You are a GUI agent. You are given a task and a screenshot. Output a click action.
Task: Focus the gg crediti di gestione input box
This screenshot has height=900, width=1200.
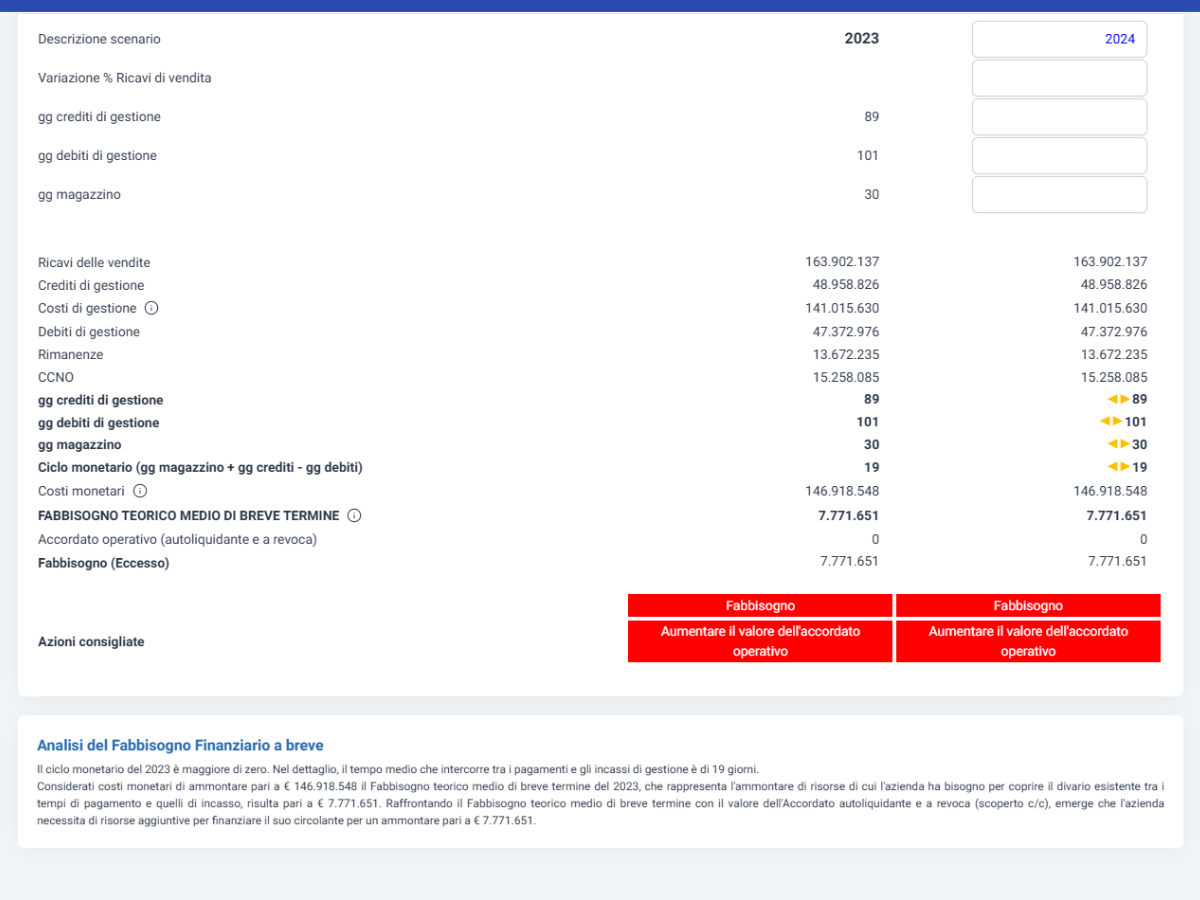click(x=1059, y=117)
